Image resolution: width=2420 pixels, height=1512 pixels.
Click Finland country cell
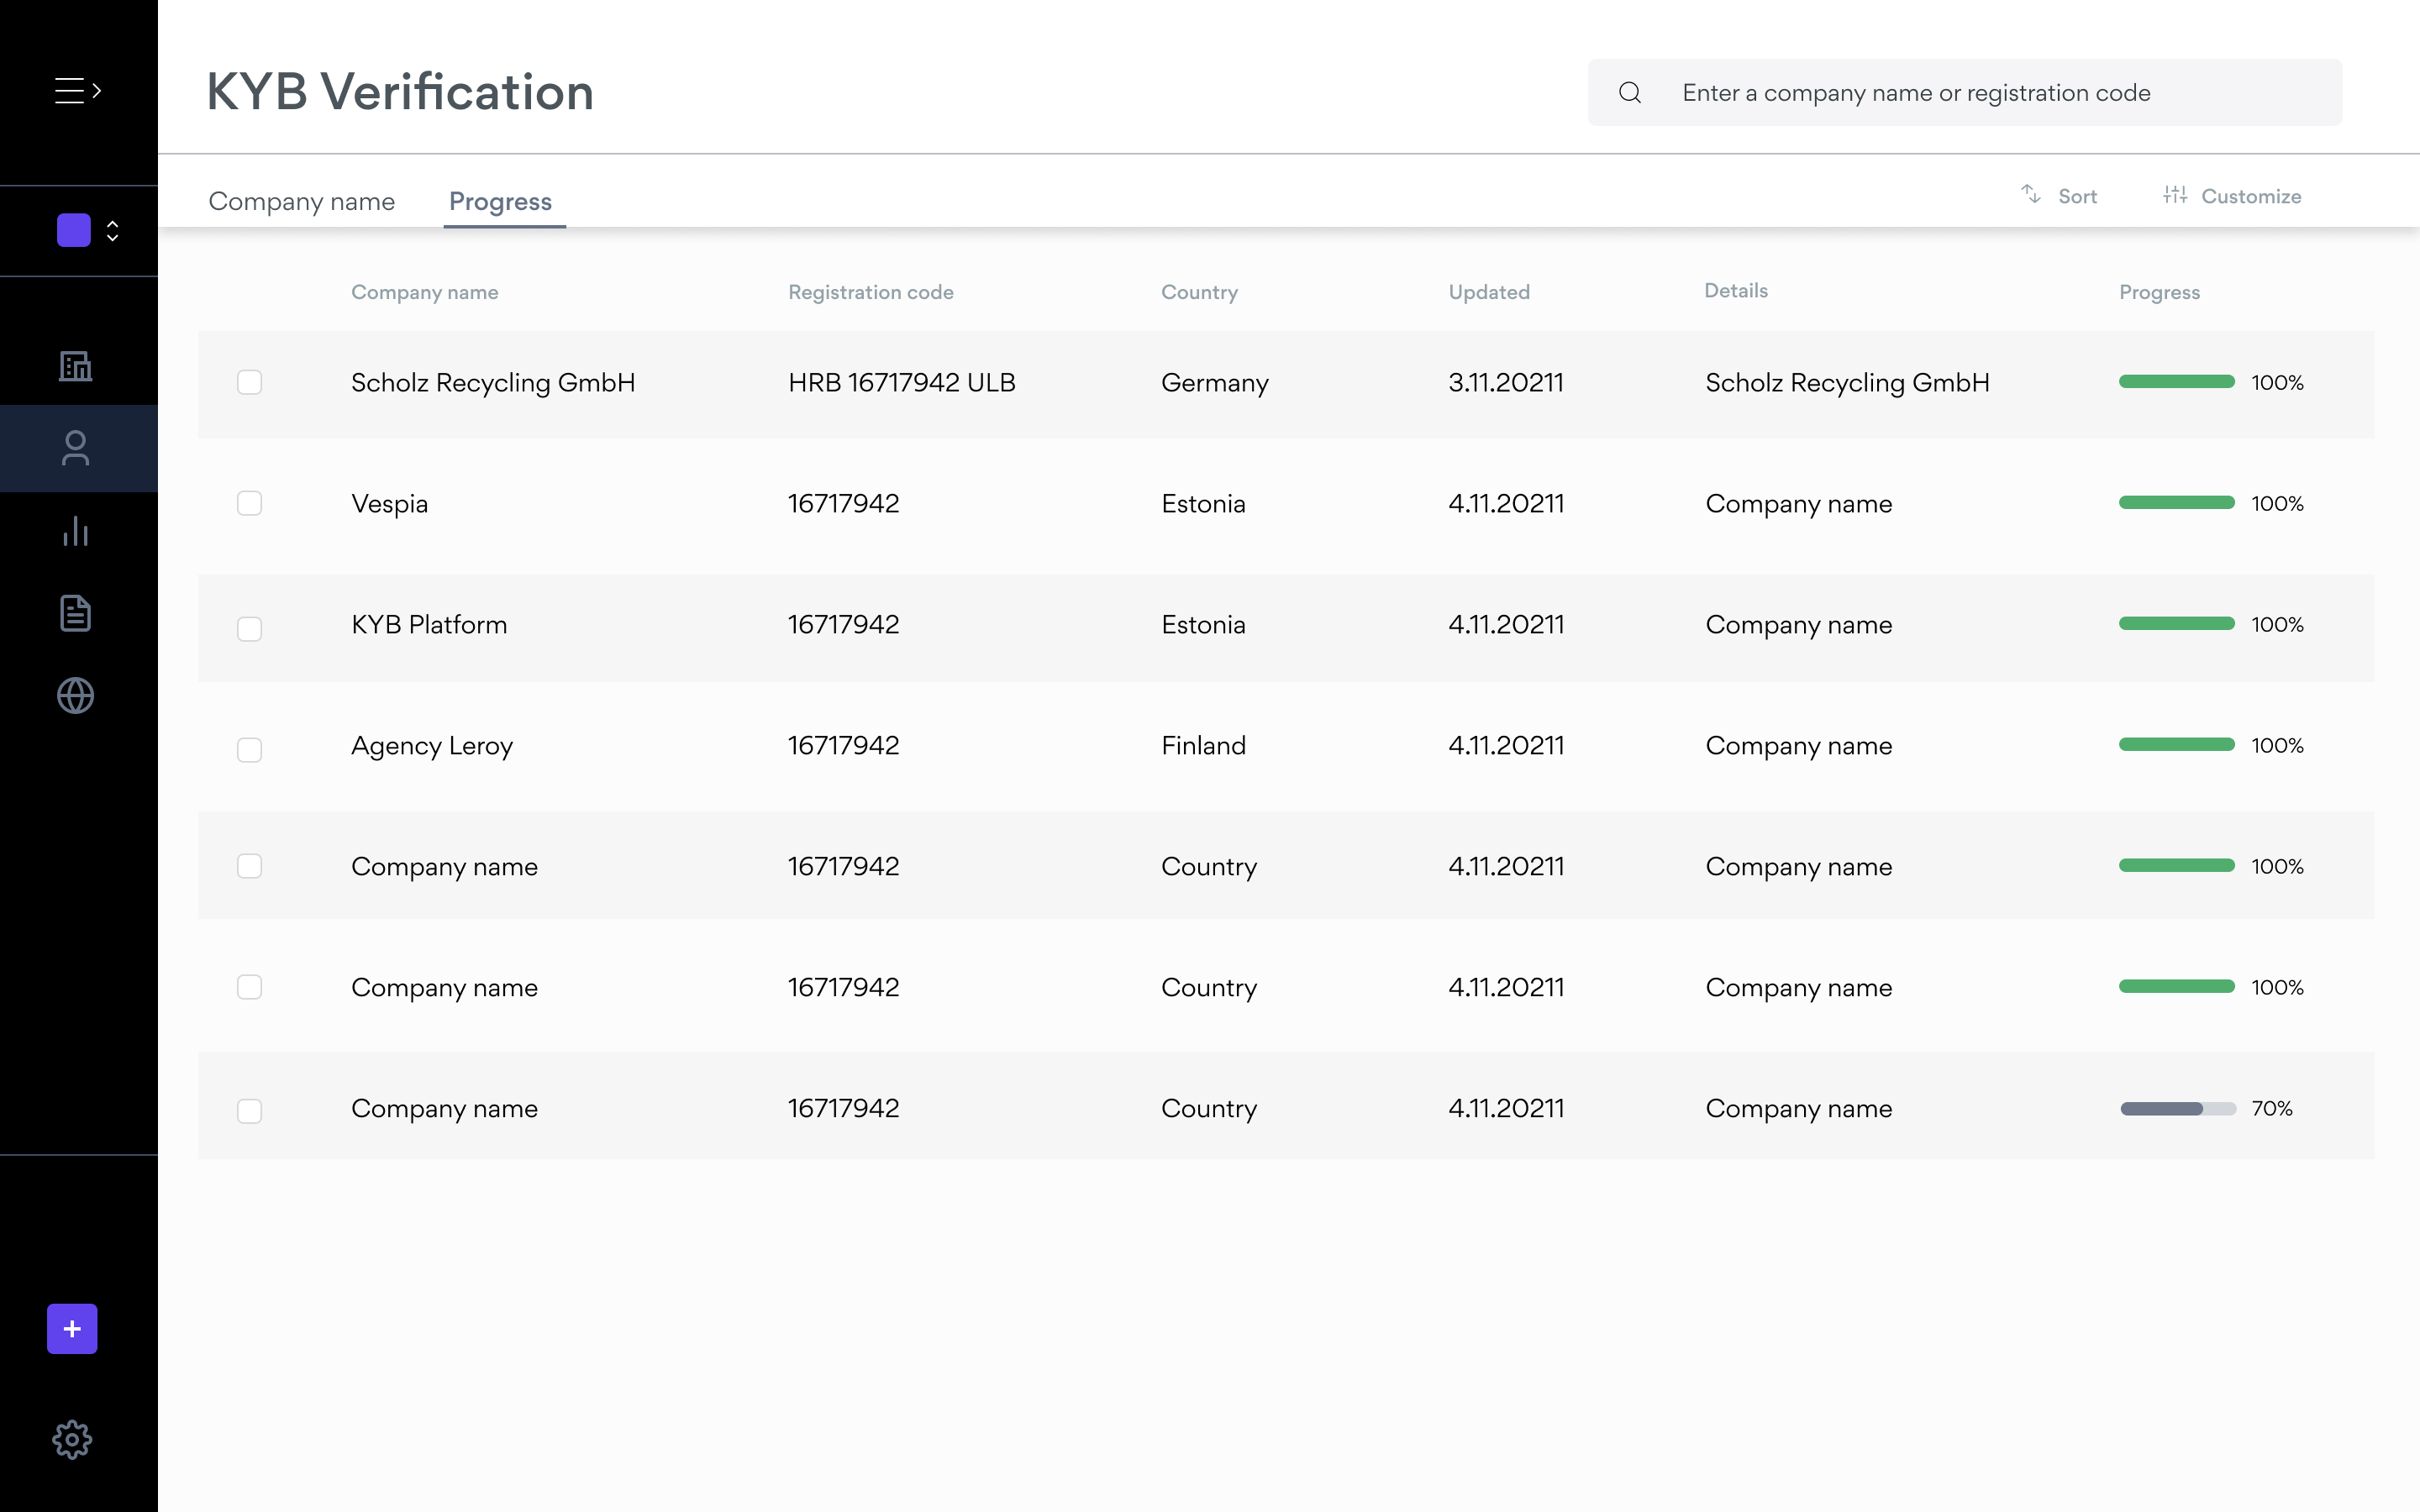click(1203, 745)
